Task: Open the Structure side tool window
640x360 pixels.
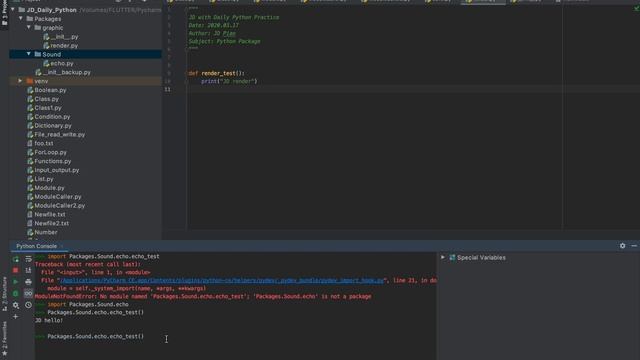Action: pyautogui.click(x=4, y=294)
